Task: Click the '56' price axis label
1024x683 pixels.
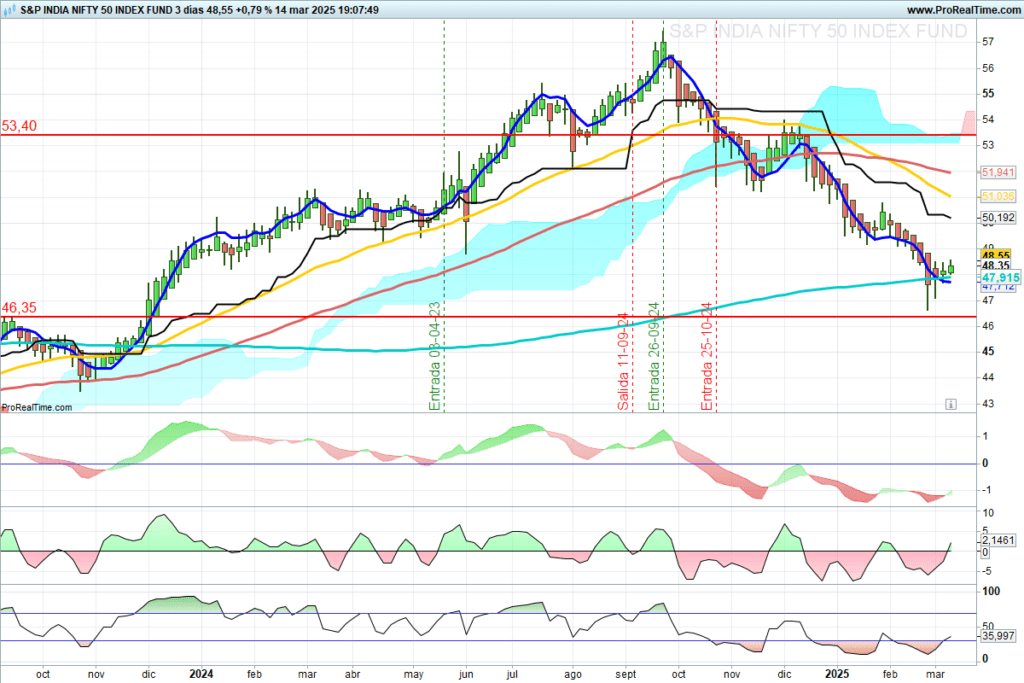Action: tap(988, 68)
